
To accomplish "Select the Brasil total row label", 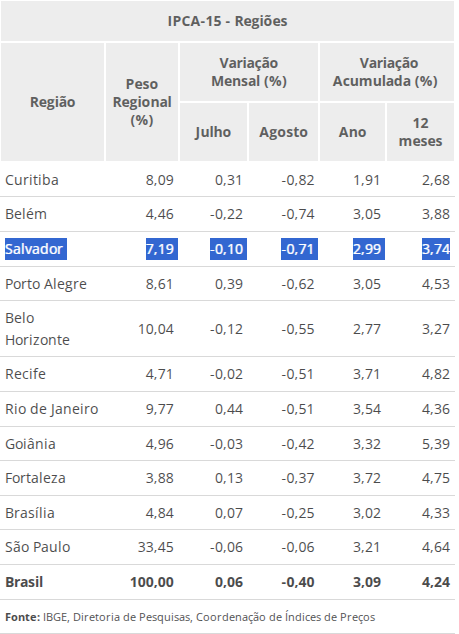I will (x=24, y=582).
